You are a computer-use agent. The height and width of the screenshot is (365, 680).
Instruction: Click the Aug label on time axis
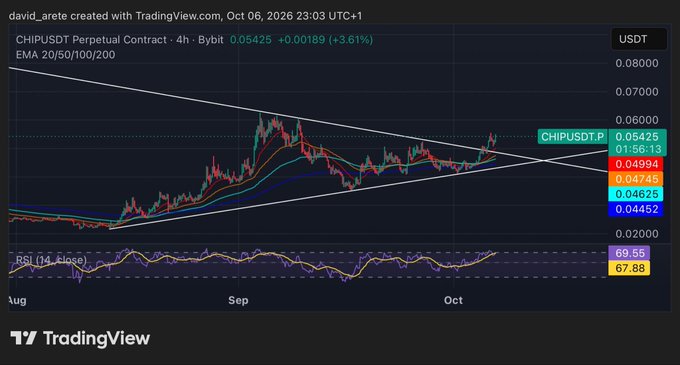[17, 300]
